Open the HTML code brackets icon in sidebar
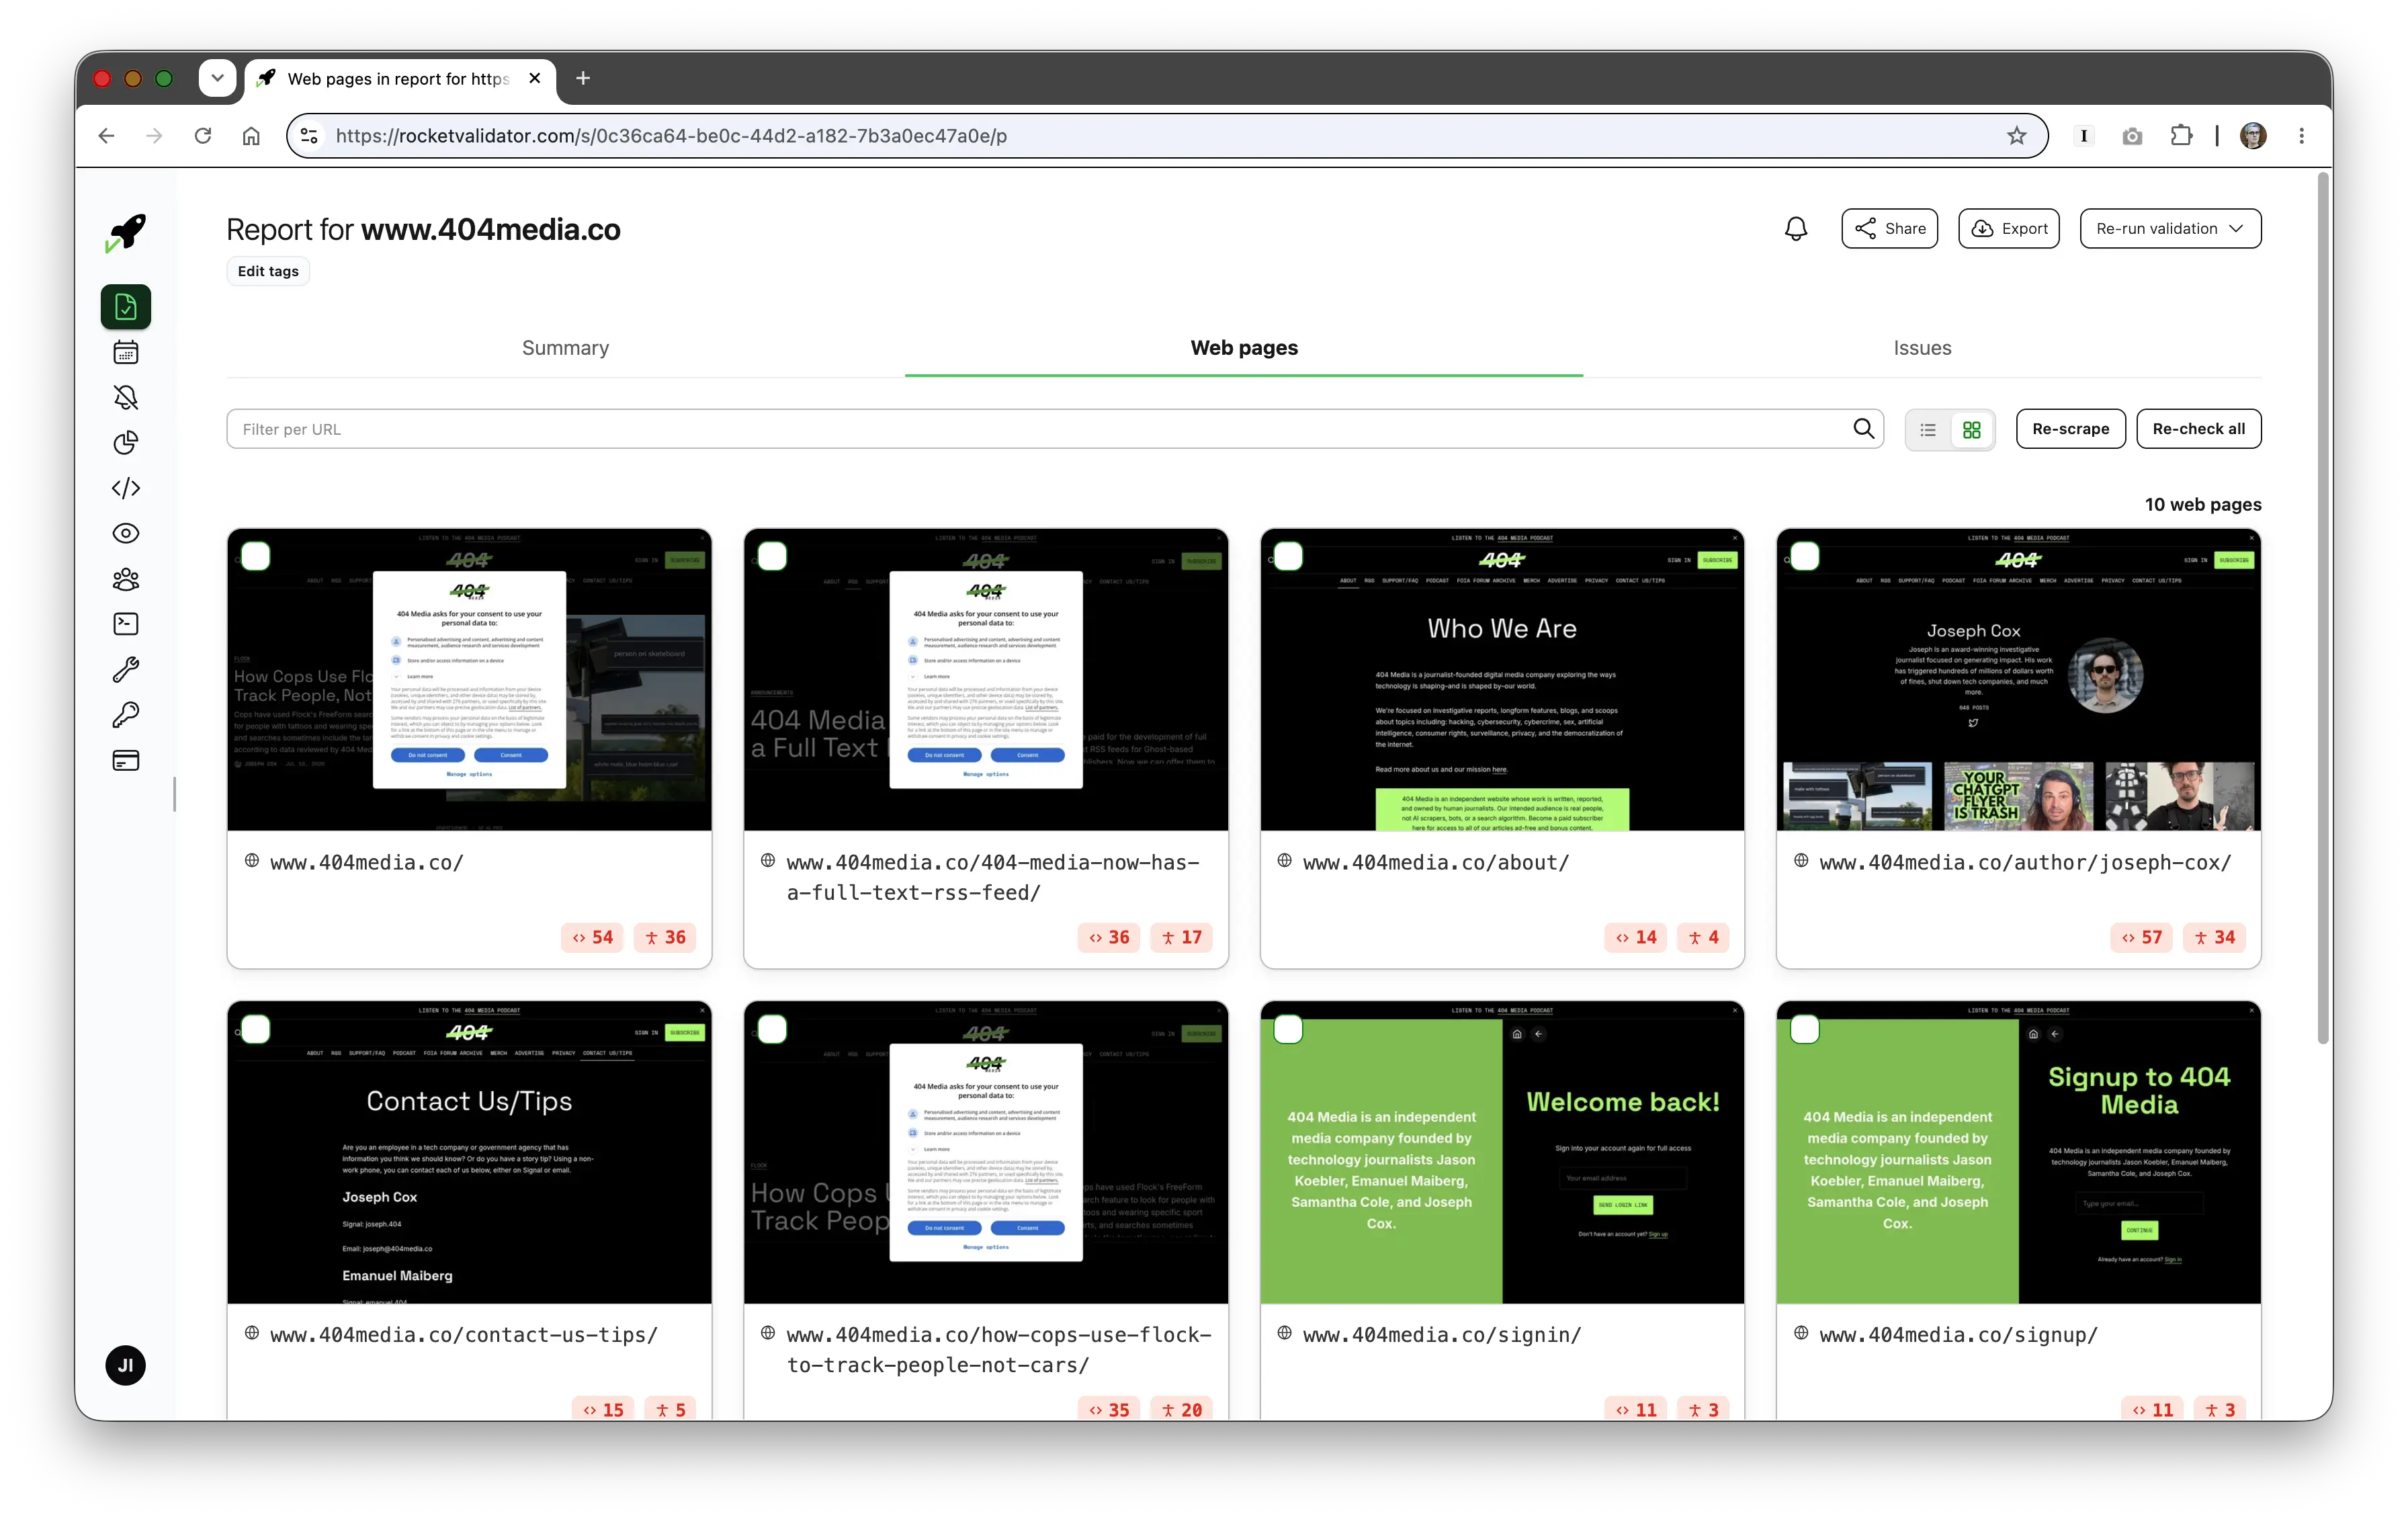2408x1520 pixels. tap(126, 488)
